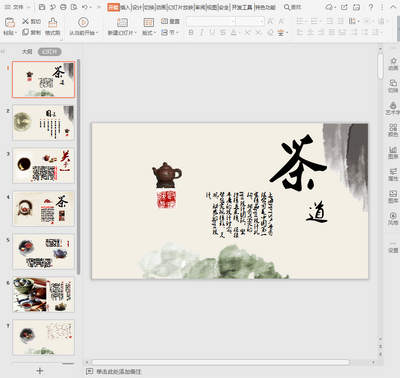The height and width of the screenshot is (378, 400).
Task: Click the Save icon in quick access bar
Action: [x=42, y=7]
